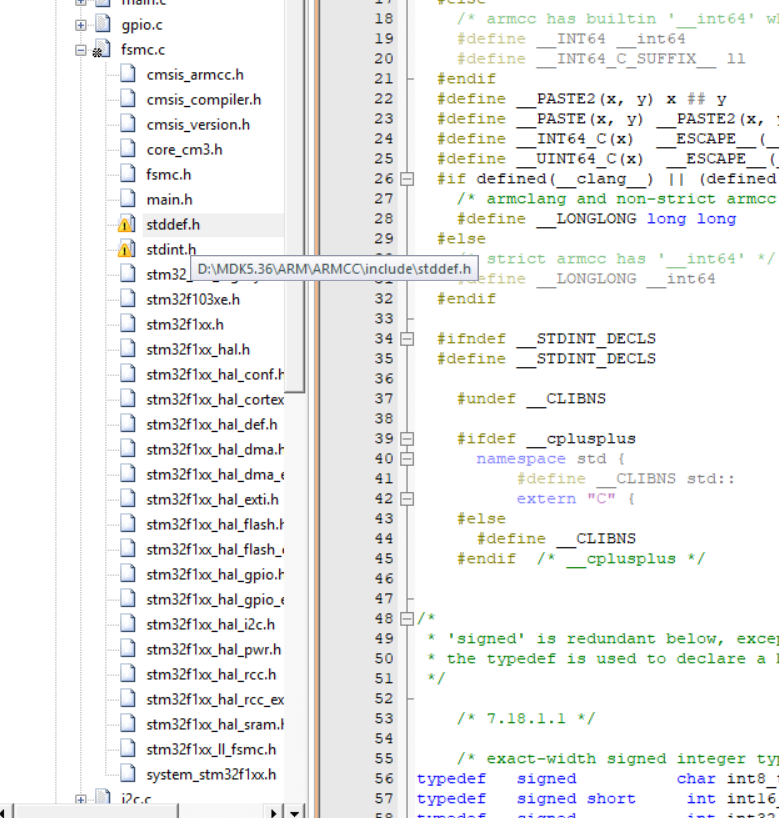Click the stm32f1xx_hal_rcc.h file icon
Viewport: 779px width, 818px height.
[128, 674]
